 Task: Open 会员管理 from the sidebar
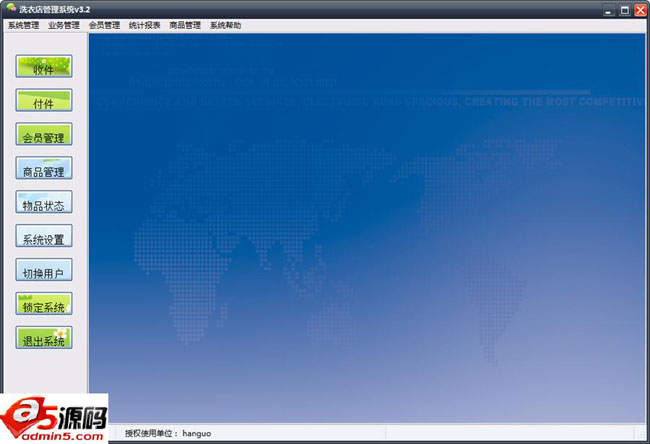pos(44,134)
